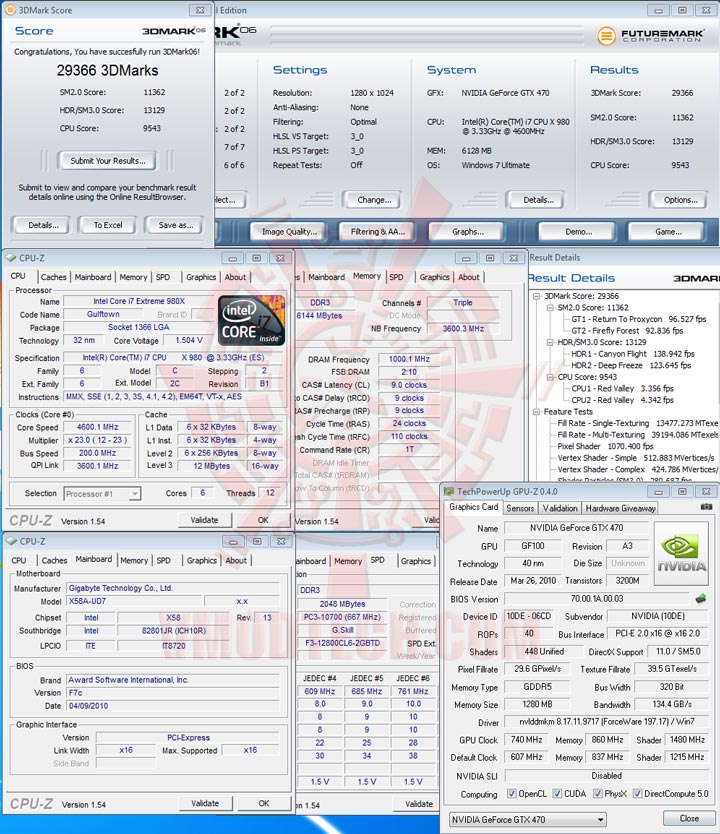This screenshot has width=720, height=834.
Task: Open Graphics tab in processor CPU-Z window
Action: click(201, 277)
